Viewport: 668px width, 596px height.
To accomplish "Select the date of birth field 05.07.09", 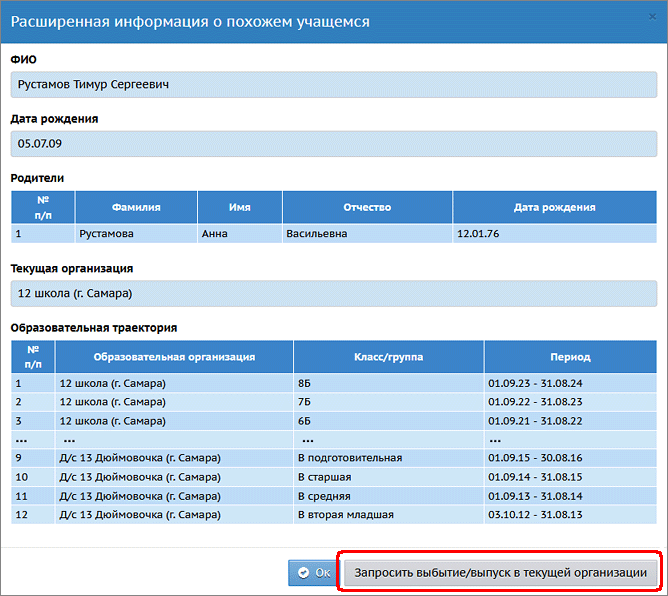I will tap(333, 143).
